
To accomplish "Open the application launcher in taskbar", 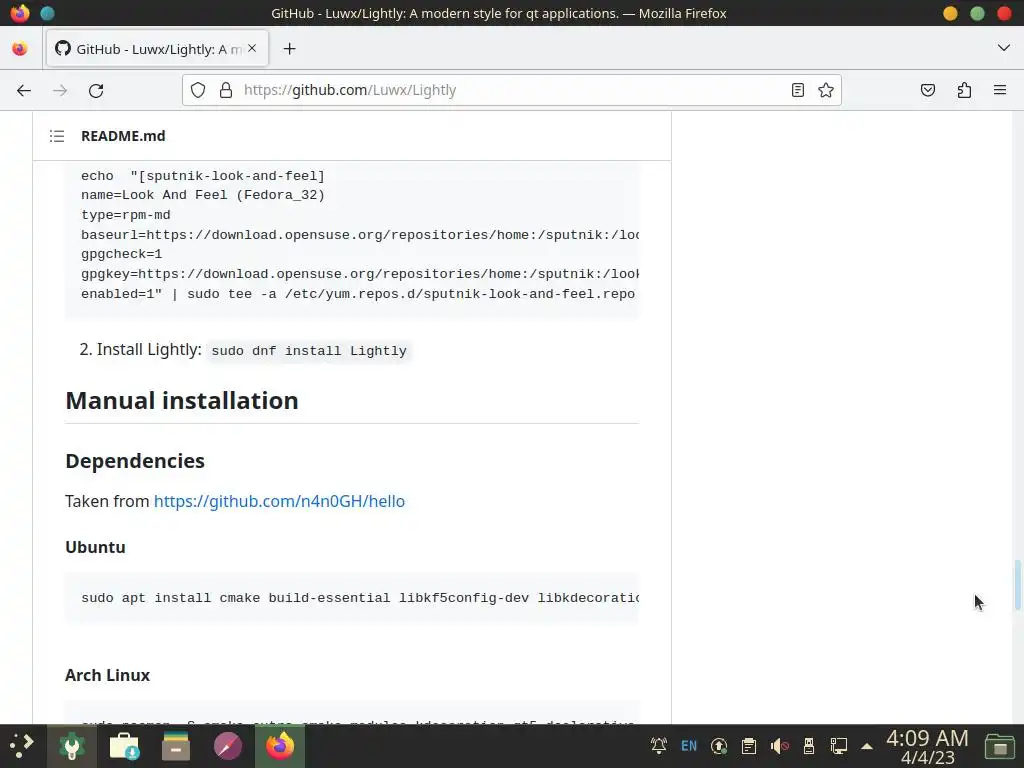I will pos(22,746).
